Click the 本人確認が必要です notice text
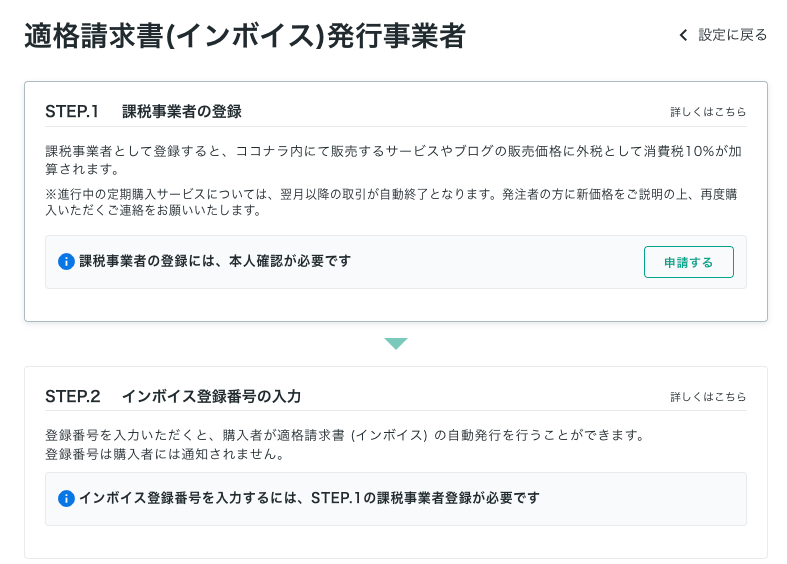 (x=215, y=262)
